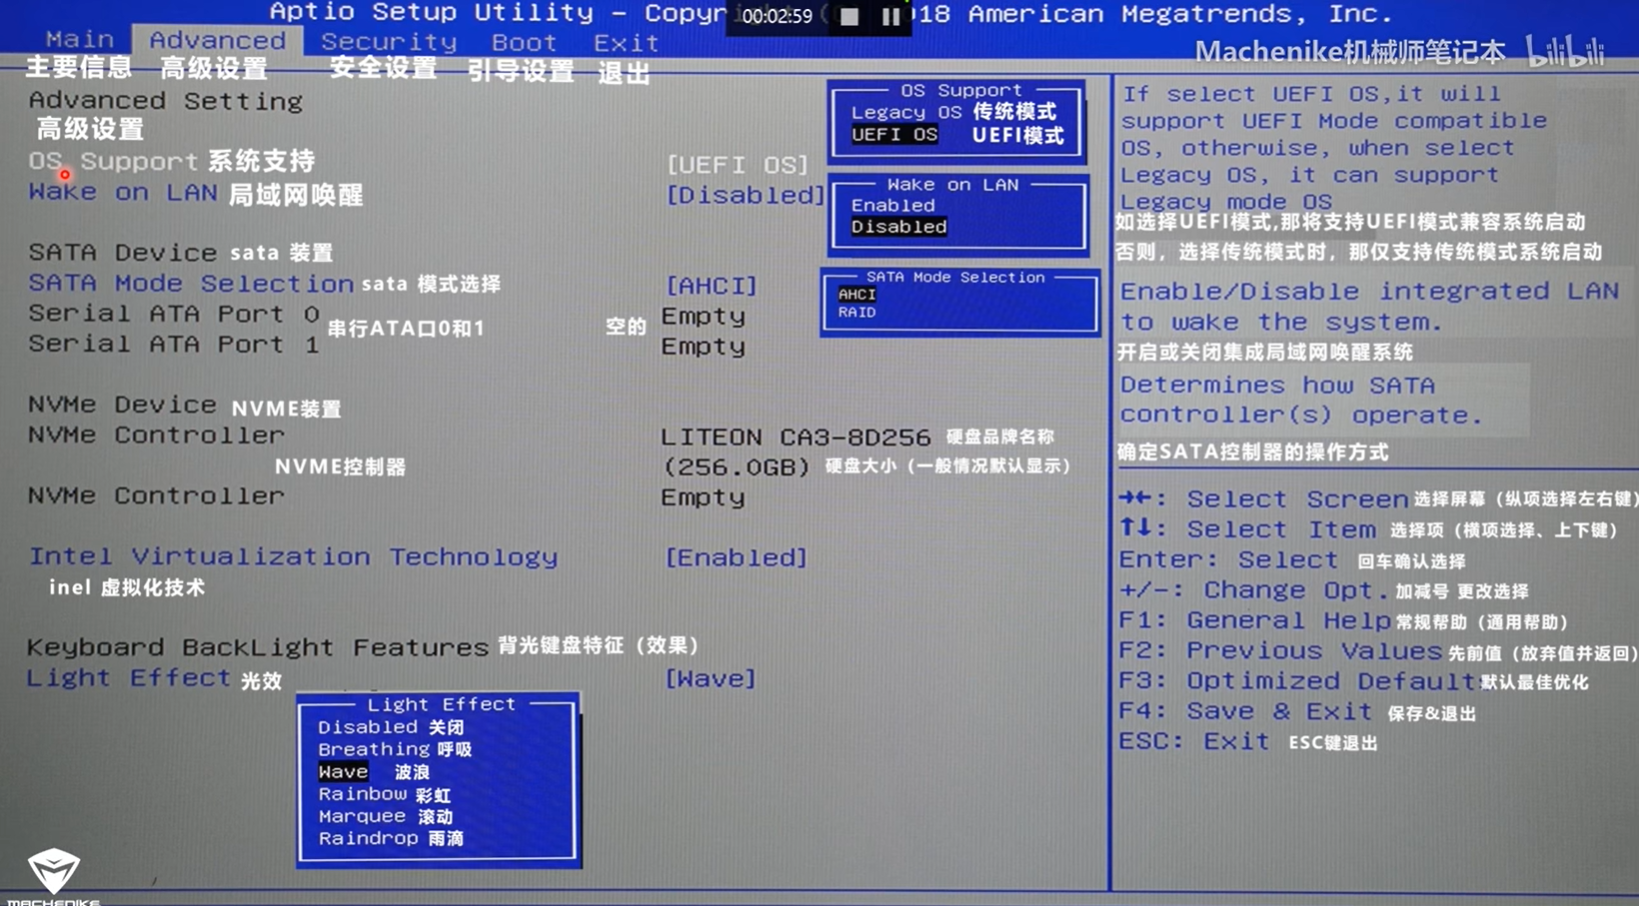The height and width of the screenshot is (906, 1639).
Task: Pick Breathing light effect
Action: [375, 749]
